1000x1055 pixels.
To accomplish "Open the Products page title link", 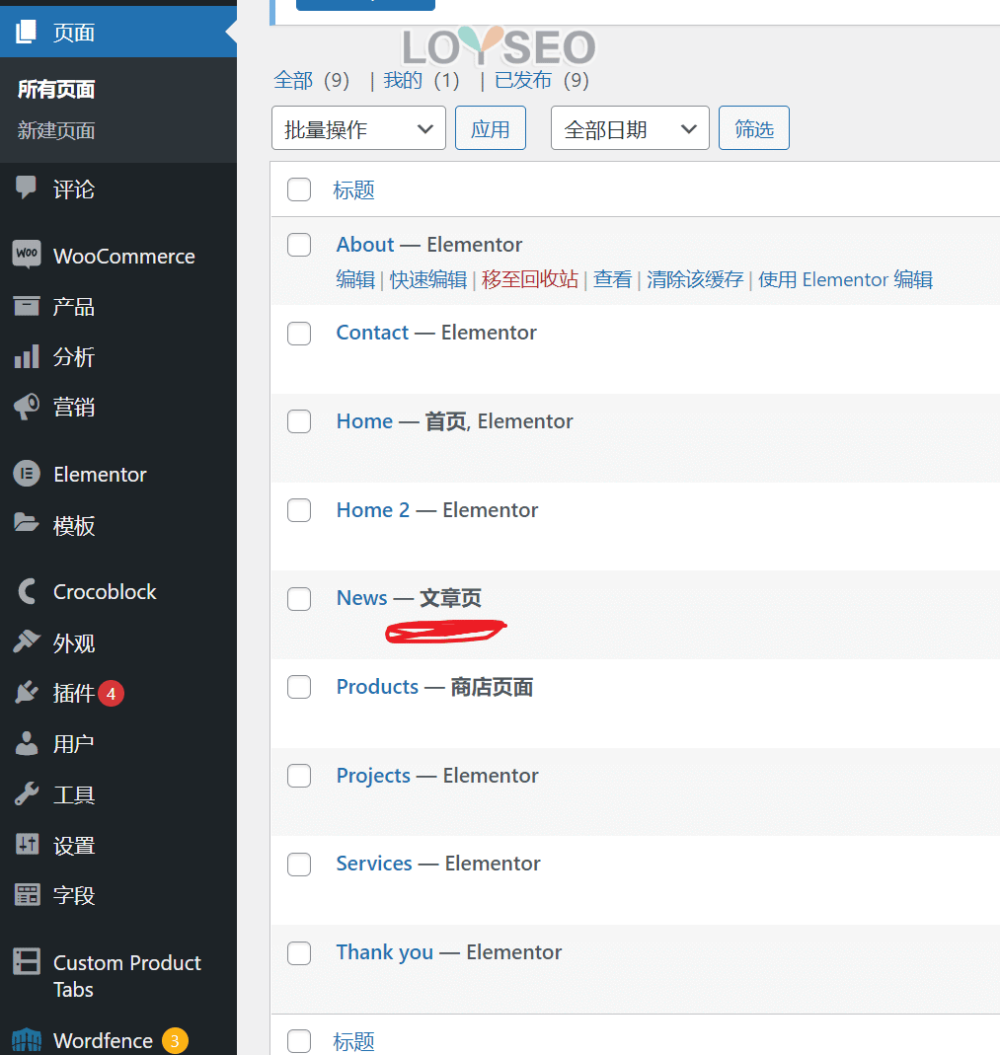I will tap(378, 686).
